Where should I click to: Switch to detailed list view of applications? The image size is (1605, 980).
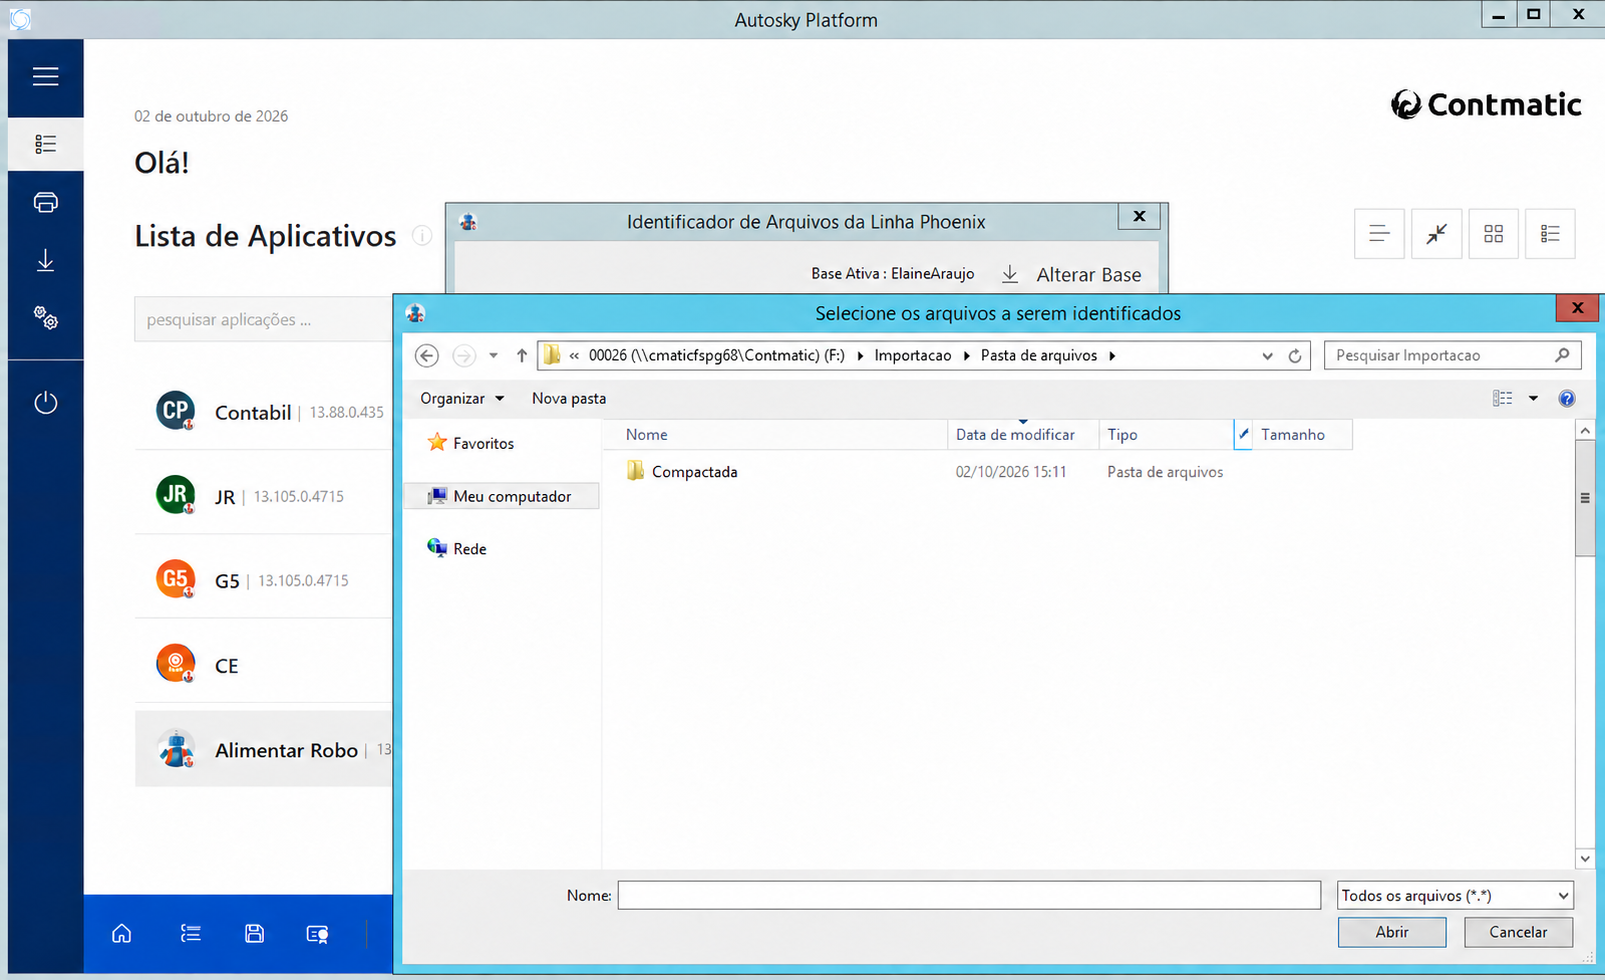[x=1550, y=234]
